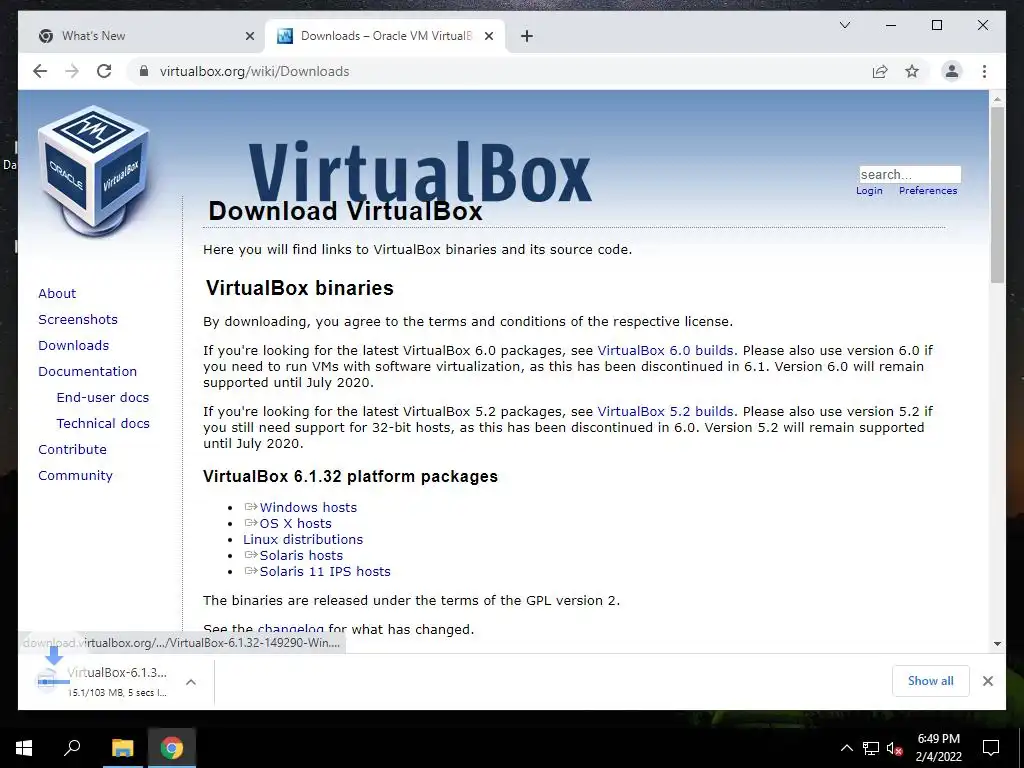
Task: Share this page via the share icon
Action: (x=880, y=71)
